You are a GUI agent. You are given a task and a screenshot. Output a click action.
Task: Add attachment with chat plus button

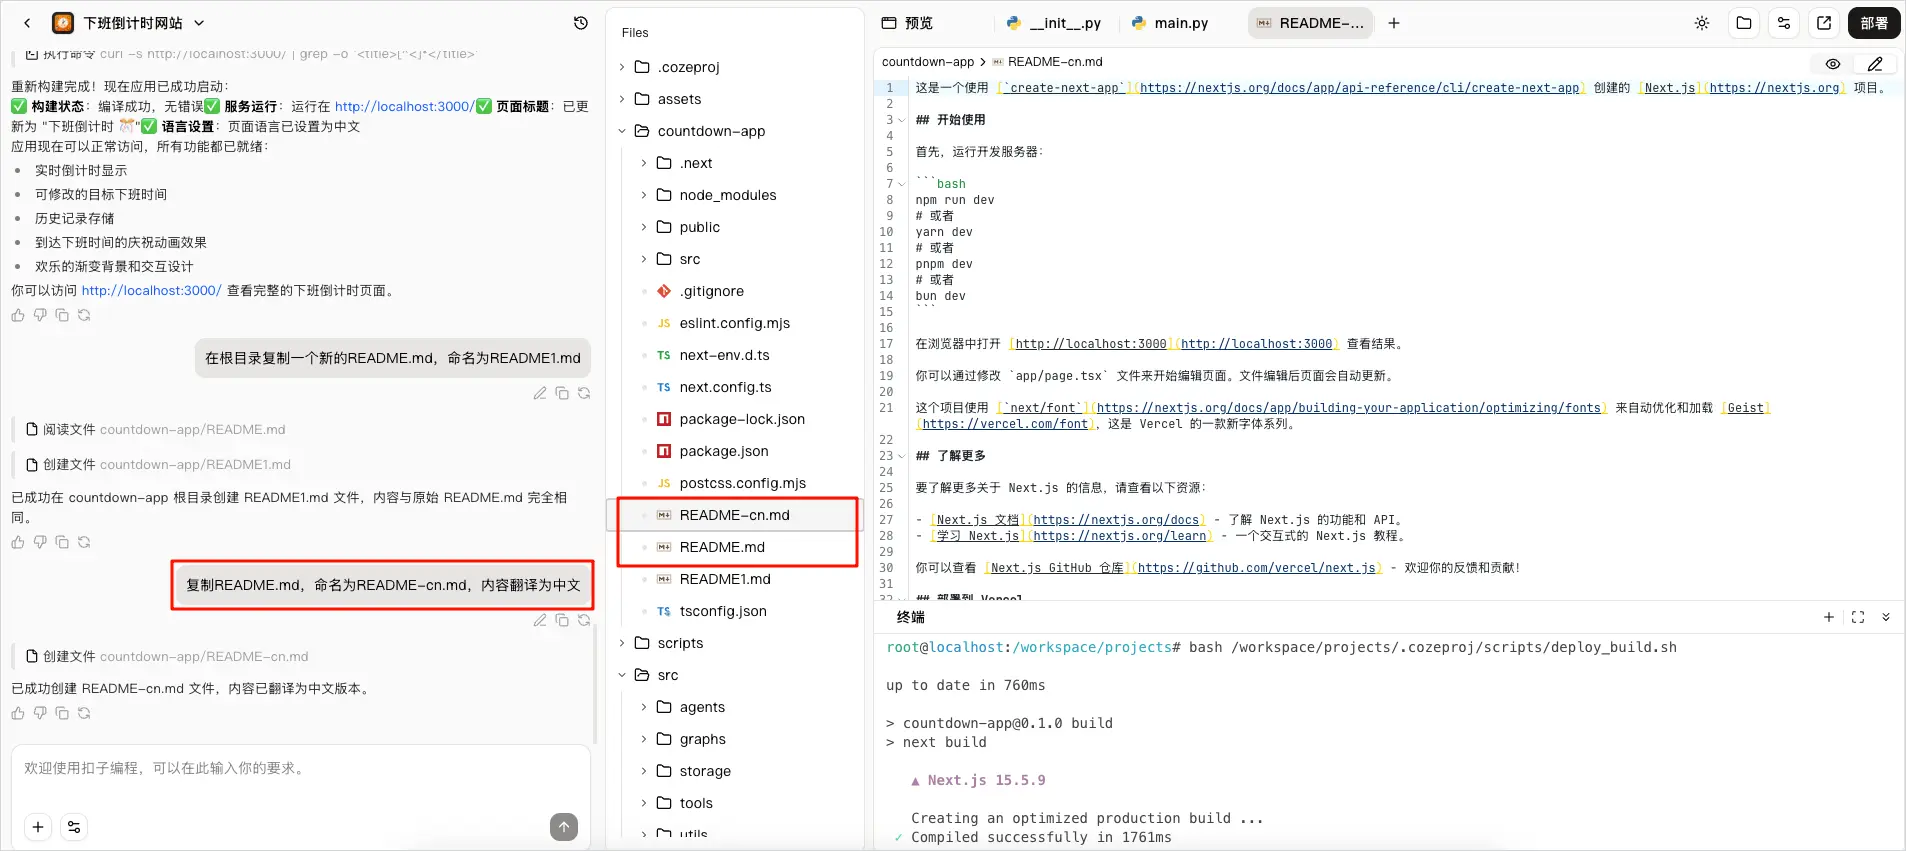click(38, 827)
